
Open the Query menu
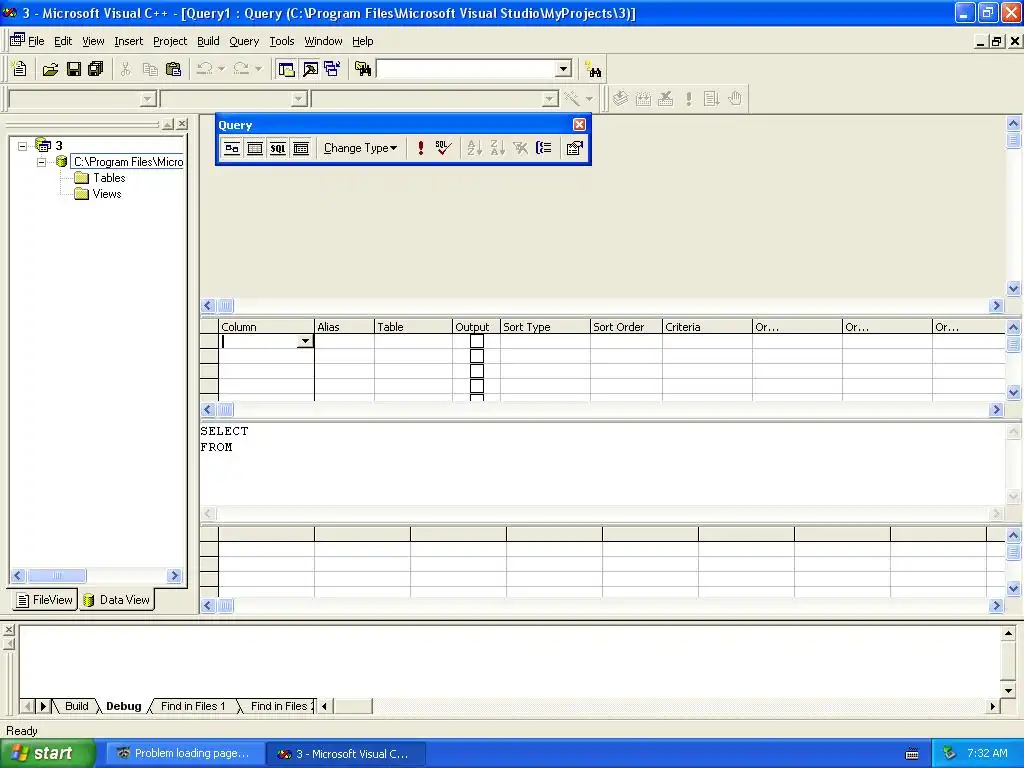coord(244,41)
